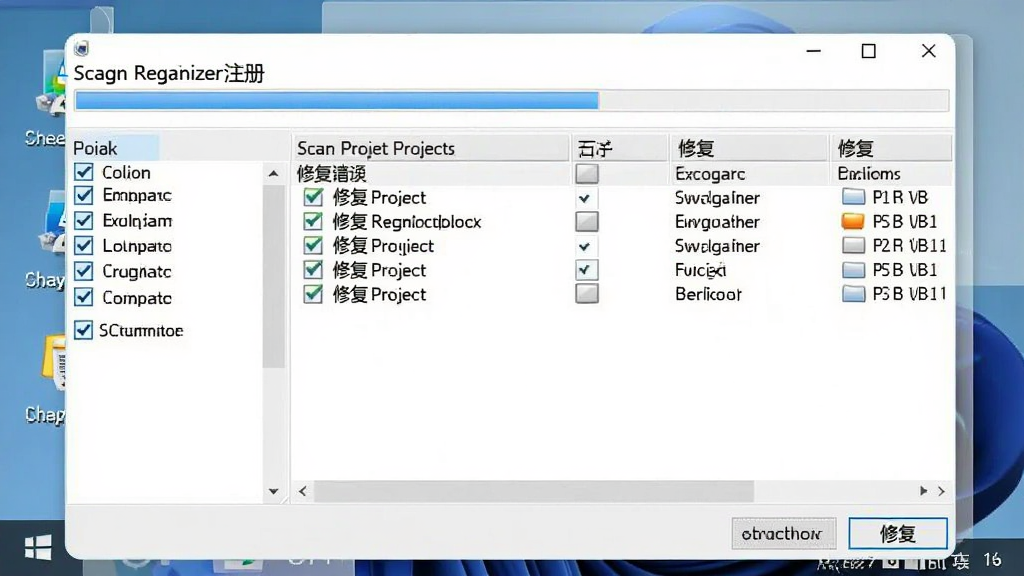This screenshot has width=1024, height=576.
Task: Click the P1R VB text label
Action: tap(900, 197)
